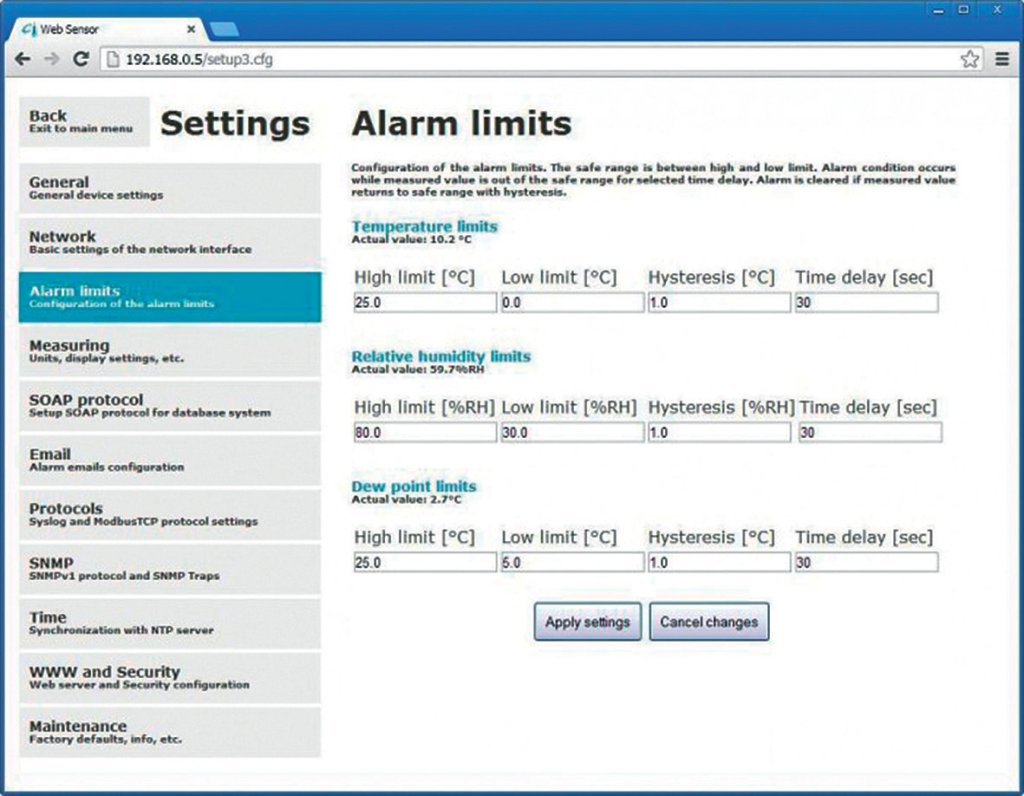The width and height of the screenshot is (1024, 796).
Task: Reload the page with the refresh icon
Action: [x=82, y=59]
